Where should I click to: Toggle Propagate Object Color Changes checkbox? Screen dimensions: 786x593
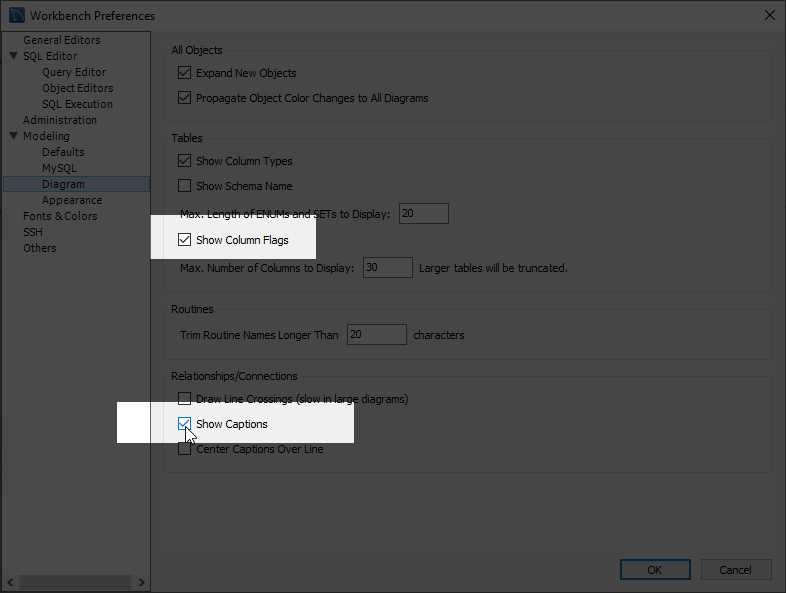(x=184, y=98)
